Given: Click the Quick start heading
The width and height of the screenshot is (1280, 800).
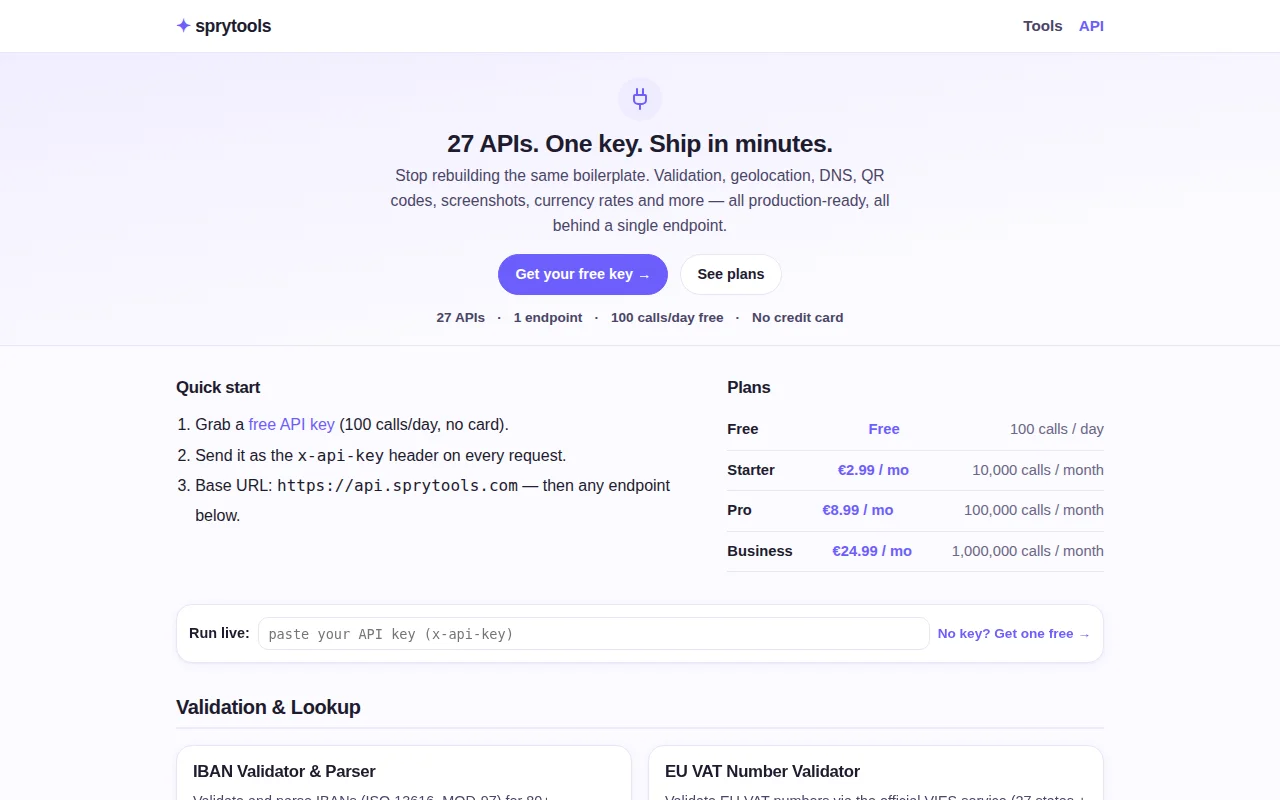Looking at the screenshot, I should [x=218, y=387].
